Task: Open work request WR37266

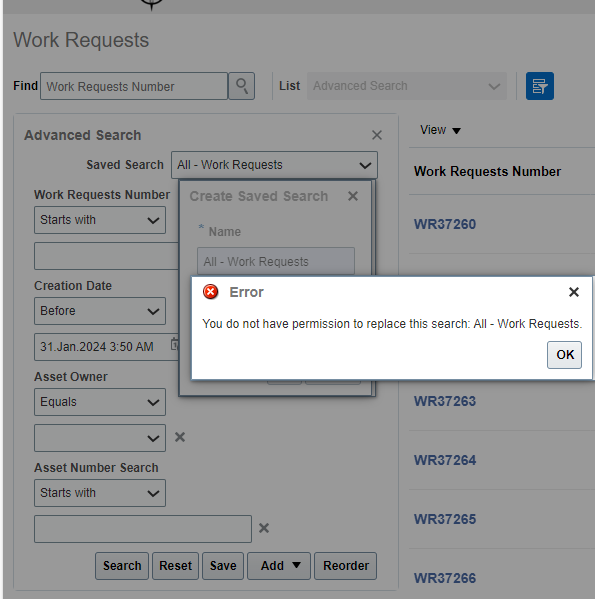Action: (x=445, y=578)
